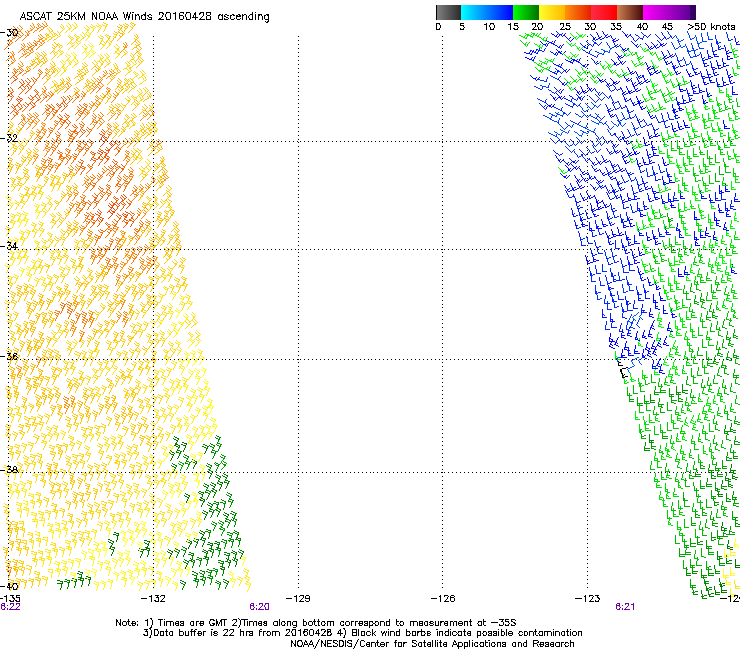This screenshot has width=740, height=650.
Task: Click the blue 10–15 knots color bar segment
Action: pyautogui.click(x=500, y=12)
